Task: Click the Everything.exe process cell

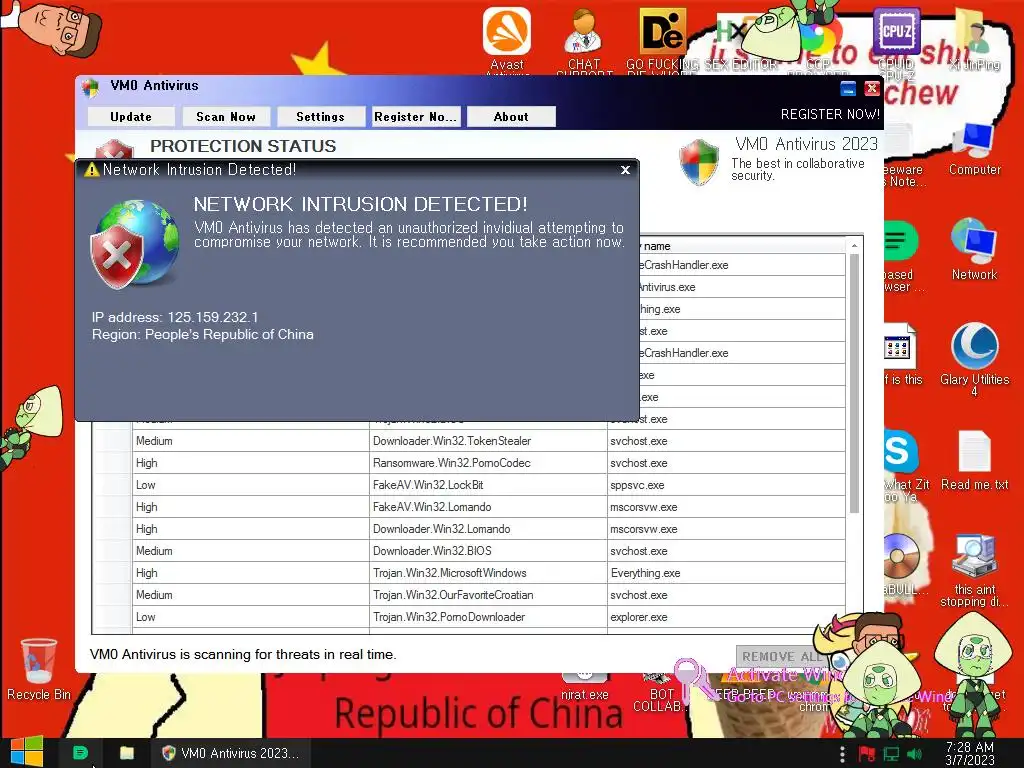Action: point(726,573)
